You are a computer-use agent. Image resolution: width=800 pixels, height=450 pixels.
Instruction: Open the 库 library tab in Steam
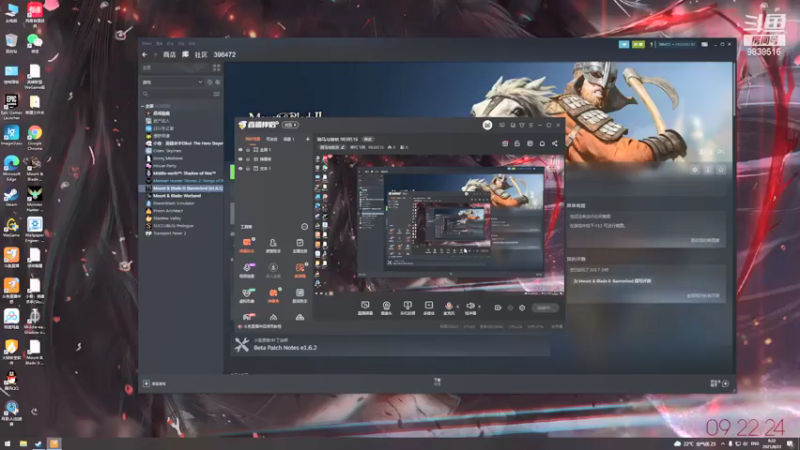click(x=185, y=55)
